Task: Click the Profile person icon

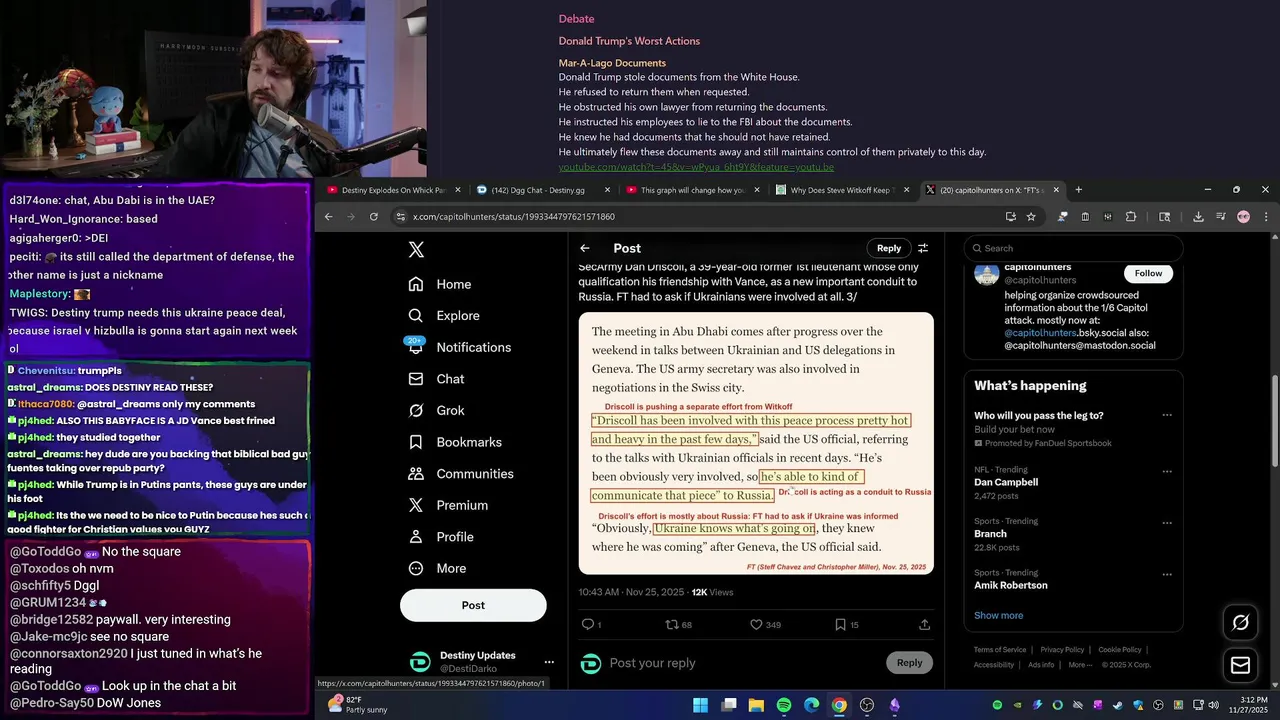Action: [x=416, y=537]
